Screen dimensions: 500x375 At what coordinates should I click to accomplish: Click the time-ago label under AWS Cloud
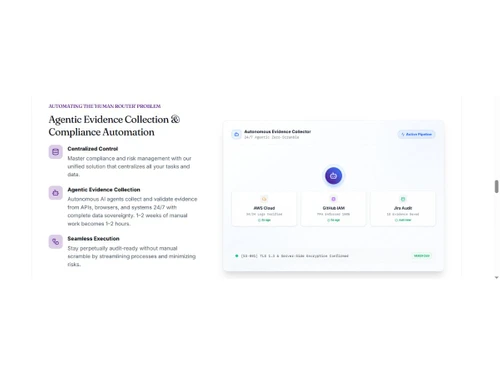pyautogui.click(x=264, y=220)
